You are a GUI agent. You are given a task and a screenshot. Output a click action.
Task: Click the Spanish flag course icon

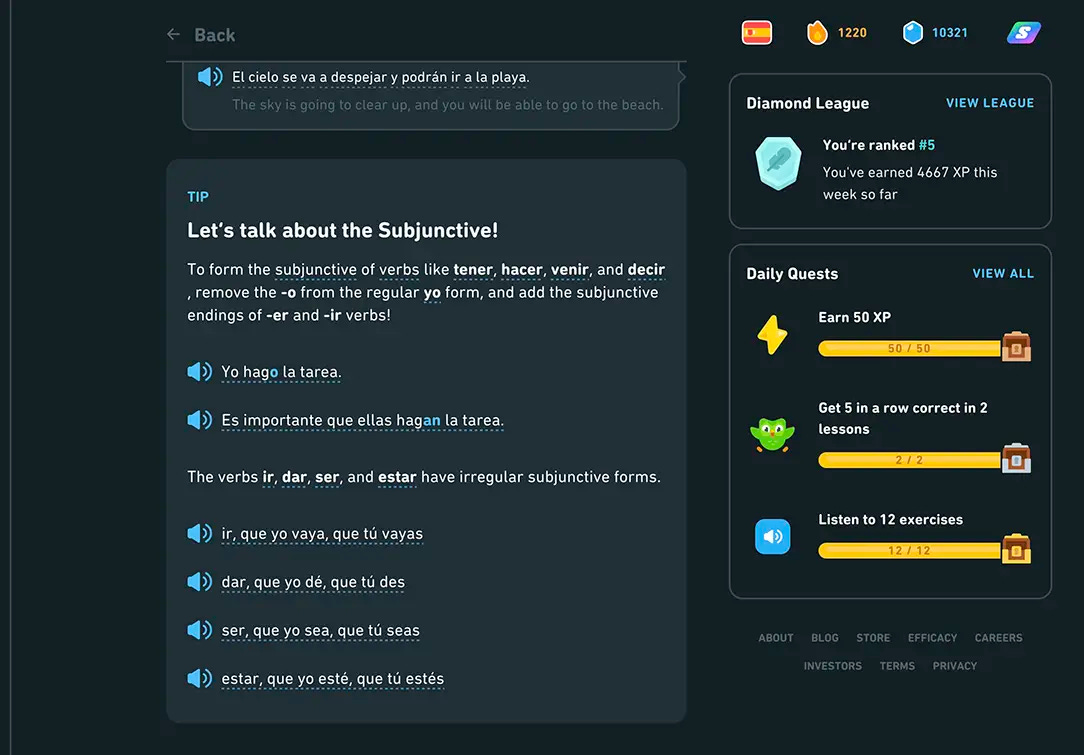tap(756, 31)
